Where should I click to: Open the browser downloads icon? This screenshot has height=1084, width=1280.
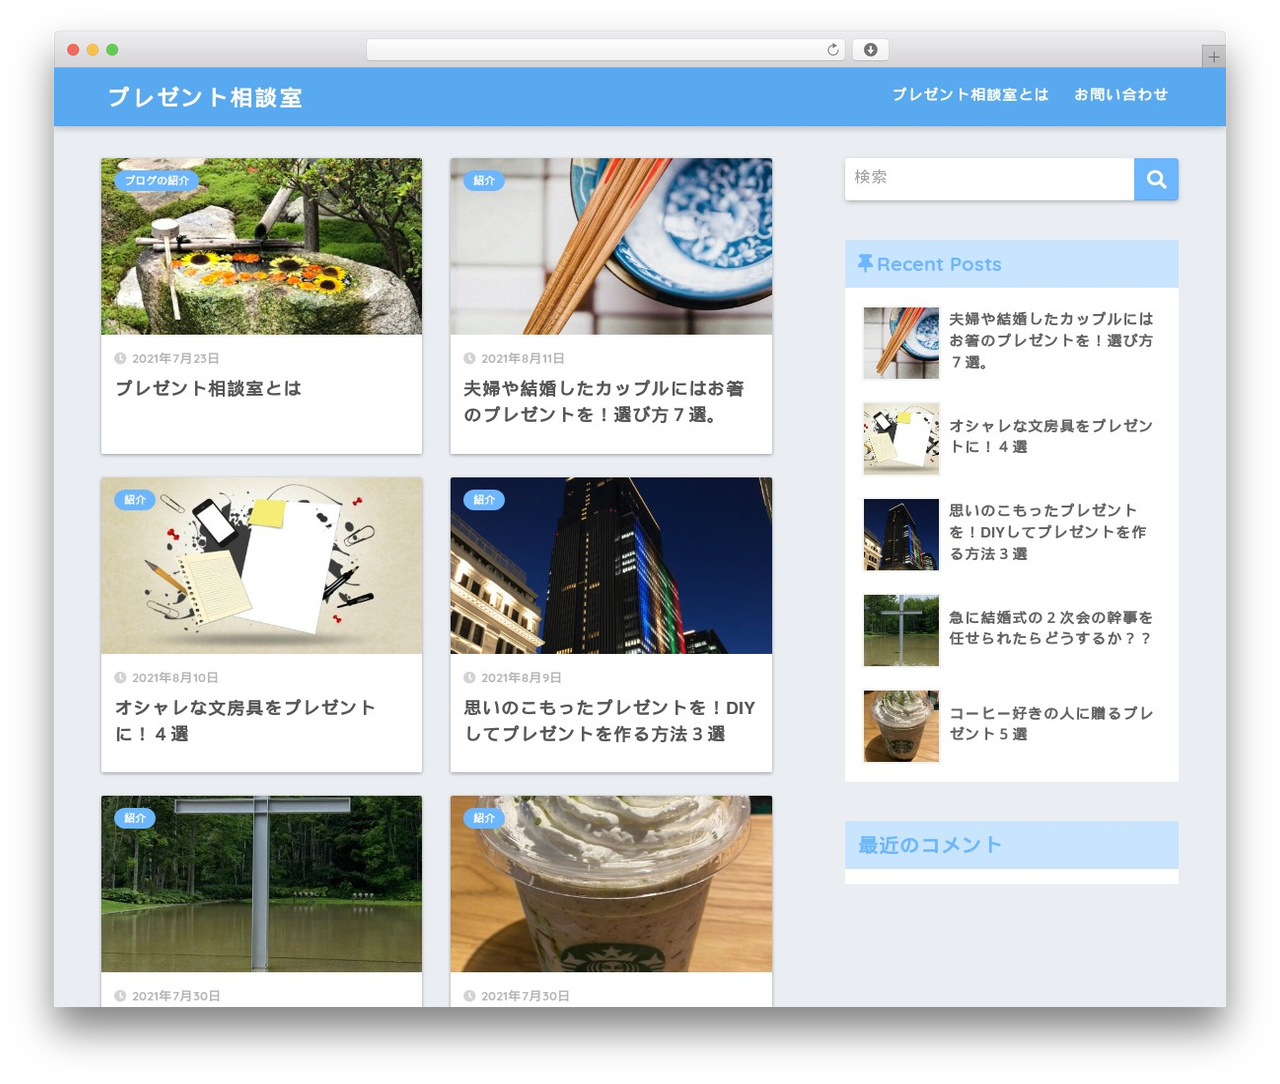(x=870, y=50)
